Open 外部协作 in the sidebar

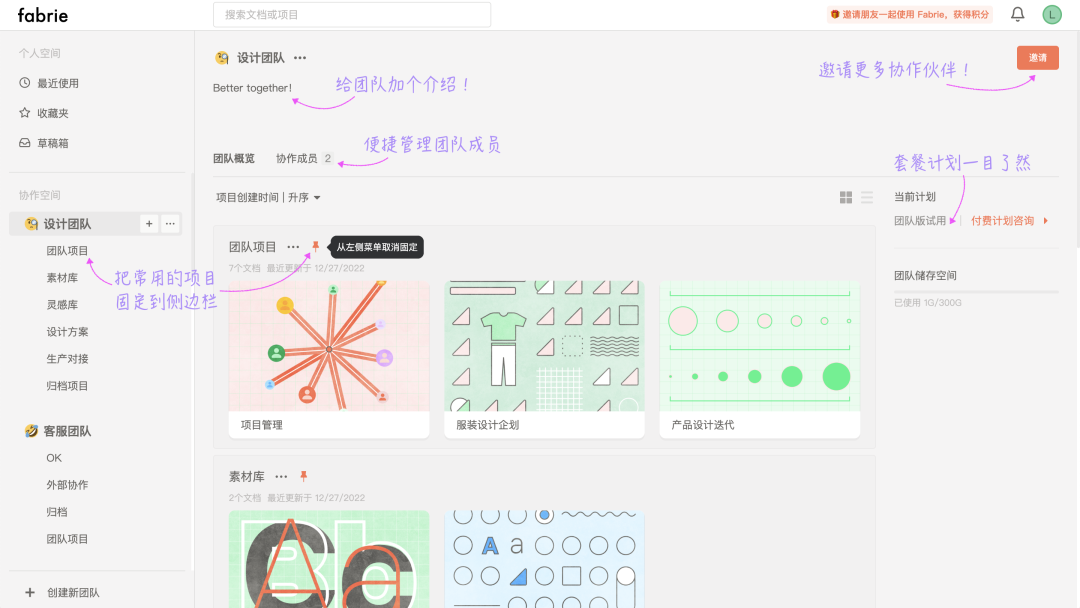(67, 485)
